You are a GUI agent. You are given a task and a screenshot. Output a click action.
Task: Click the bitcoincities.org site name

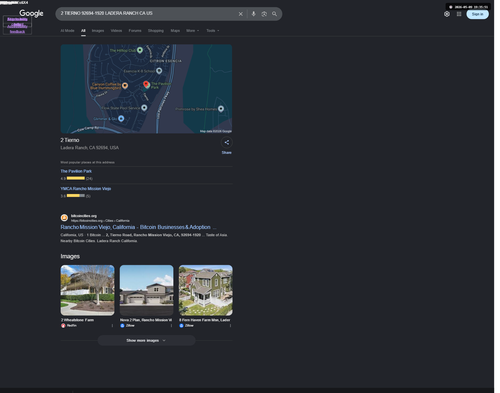pos(84,216)
